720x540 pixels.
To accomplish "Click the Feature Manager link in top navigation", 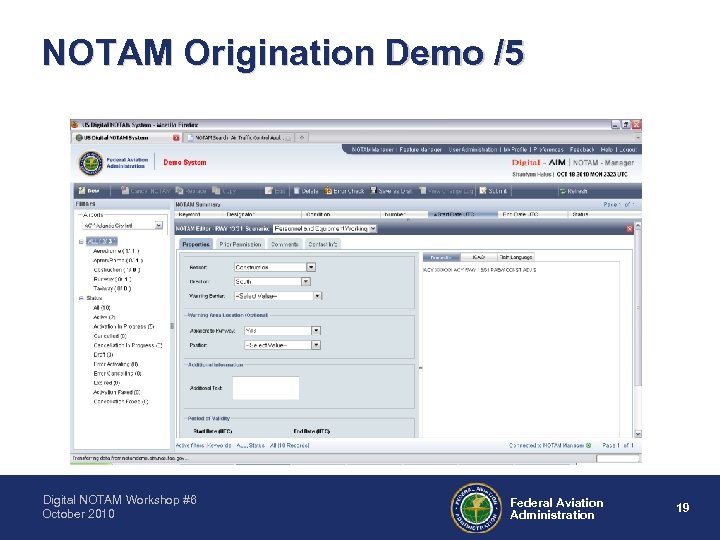I will (x=420, y=150).
